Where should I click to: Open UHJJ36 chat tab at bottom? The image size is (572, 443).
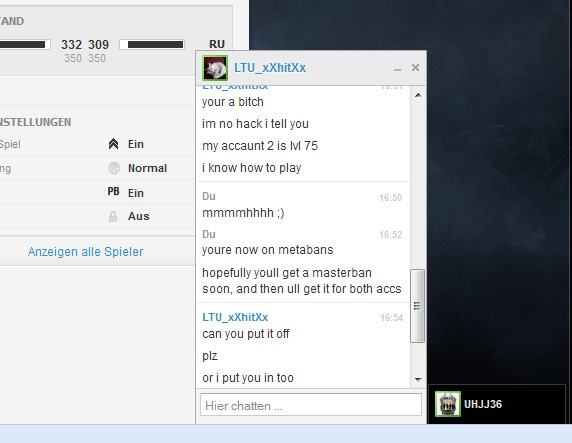(x=497, y=404)
